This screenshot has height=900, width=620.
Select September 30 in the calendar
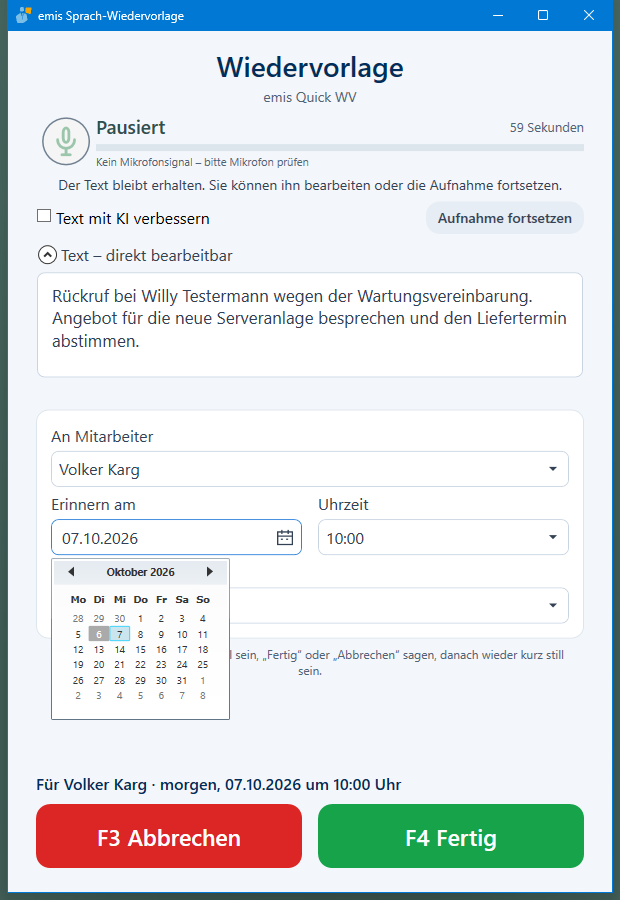[x=119, y=619]
